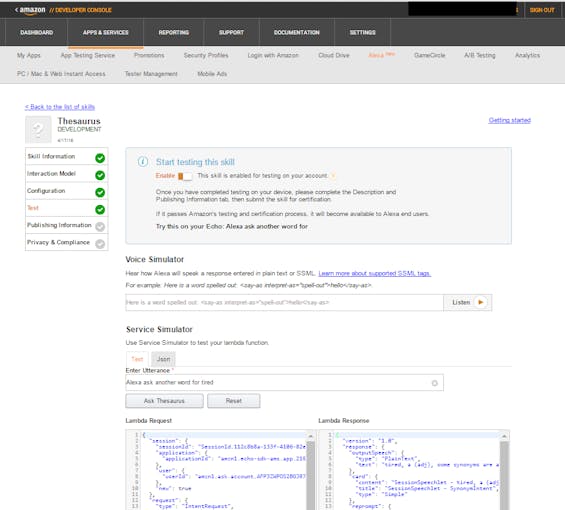This screenshot has height=510, width=565.
Task: Open the Dashboard menu
Action: pos(36,32)
